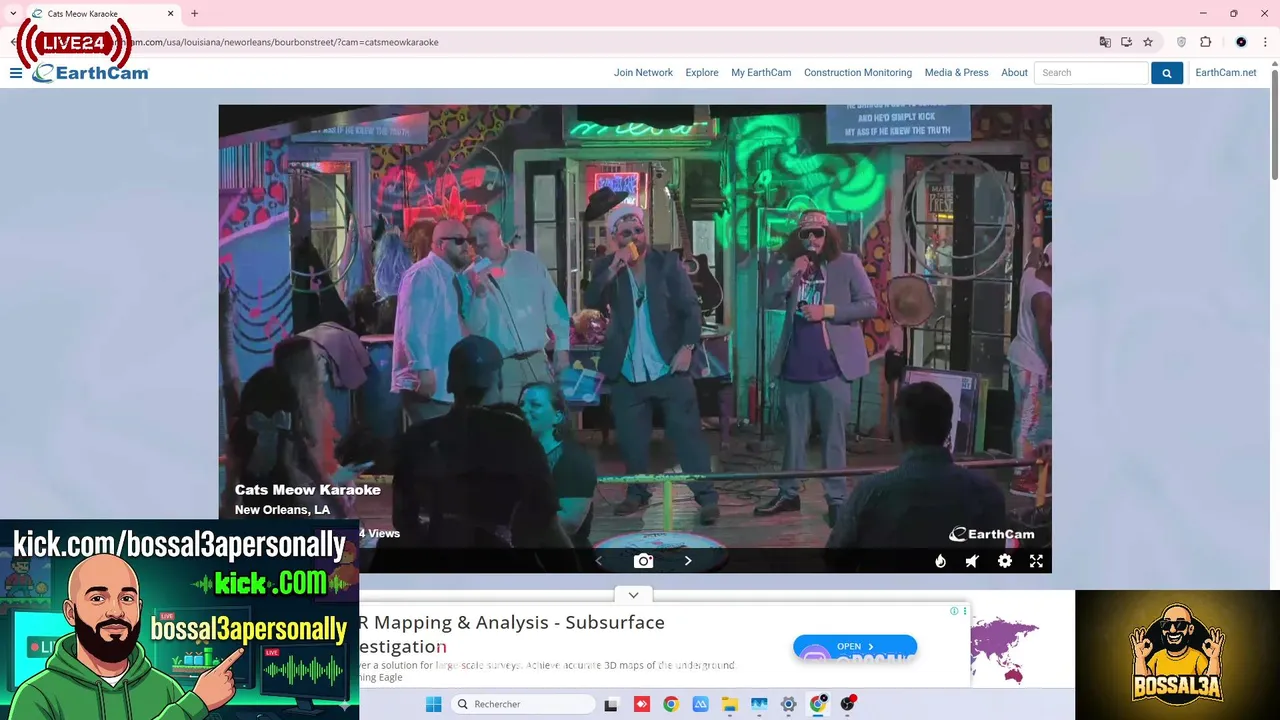This screenshot has width=1280, height=720.
Task: Click the New Orleans, LA location text
Action: pyautogui.click(x=282, y=510)
